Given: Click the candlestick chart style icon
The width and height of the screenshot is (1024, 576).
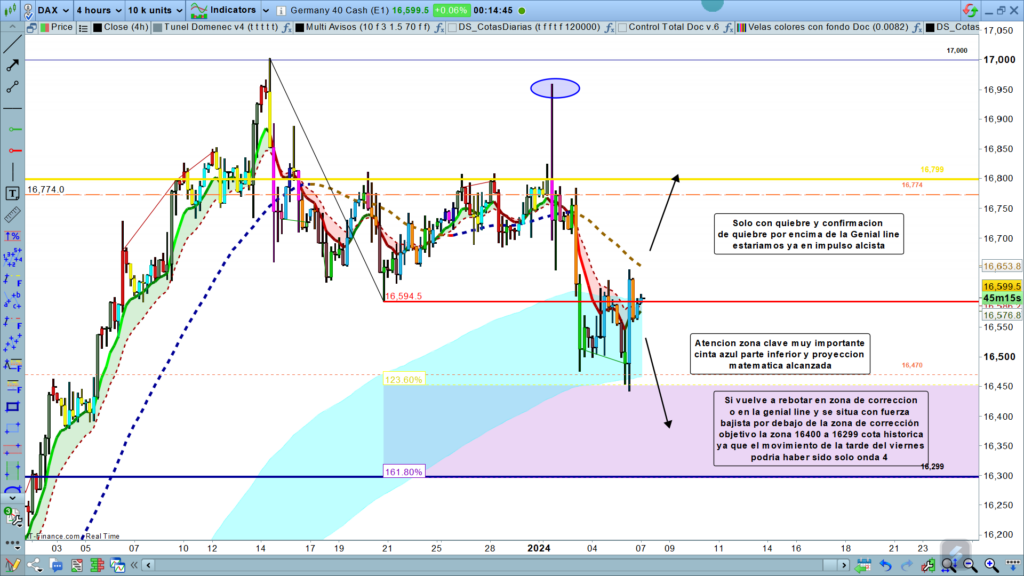Looking at the screenshot, I should [x=14, y=9].
